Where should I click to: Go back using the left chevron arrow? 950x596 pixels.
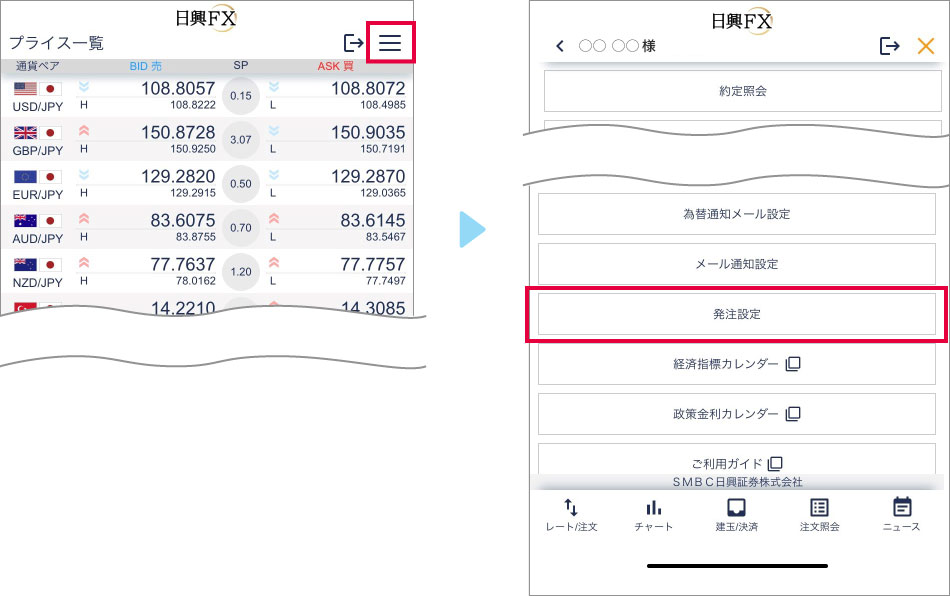(x=560, y=46)
